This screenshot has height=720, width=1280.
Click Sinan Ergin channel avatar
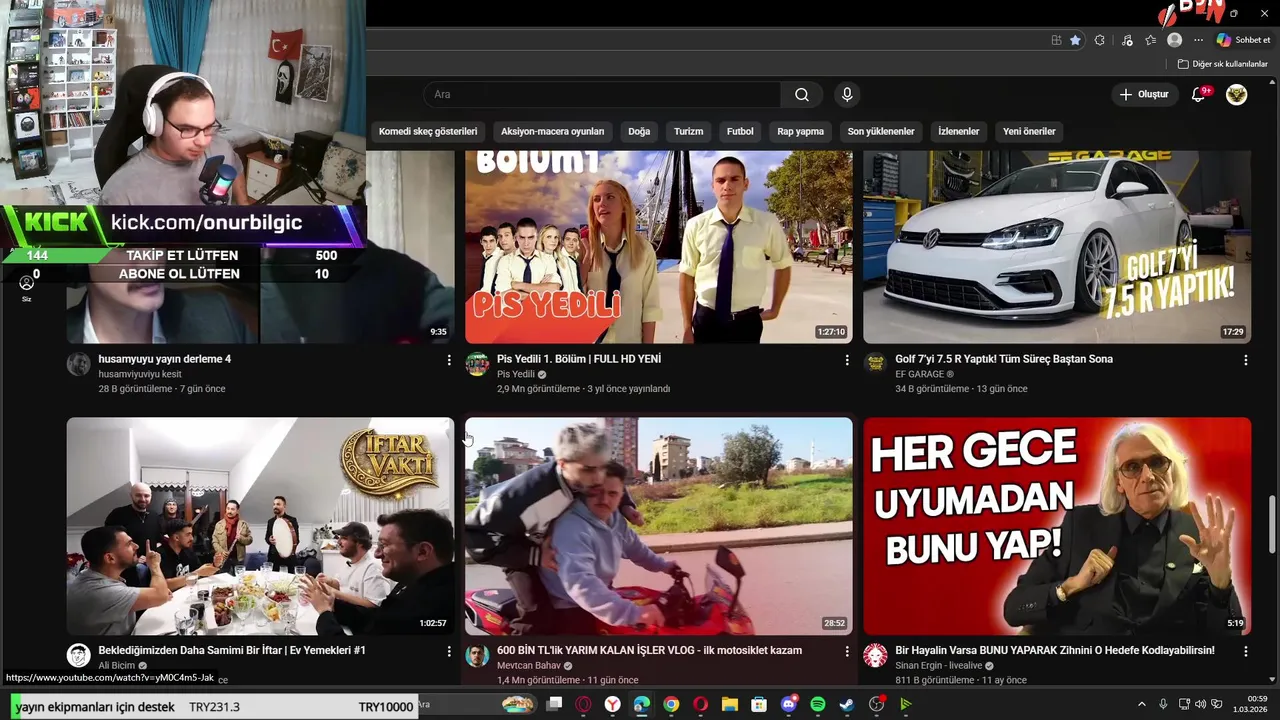pos(875,655)
